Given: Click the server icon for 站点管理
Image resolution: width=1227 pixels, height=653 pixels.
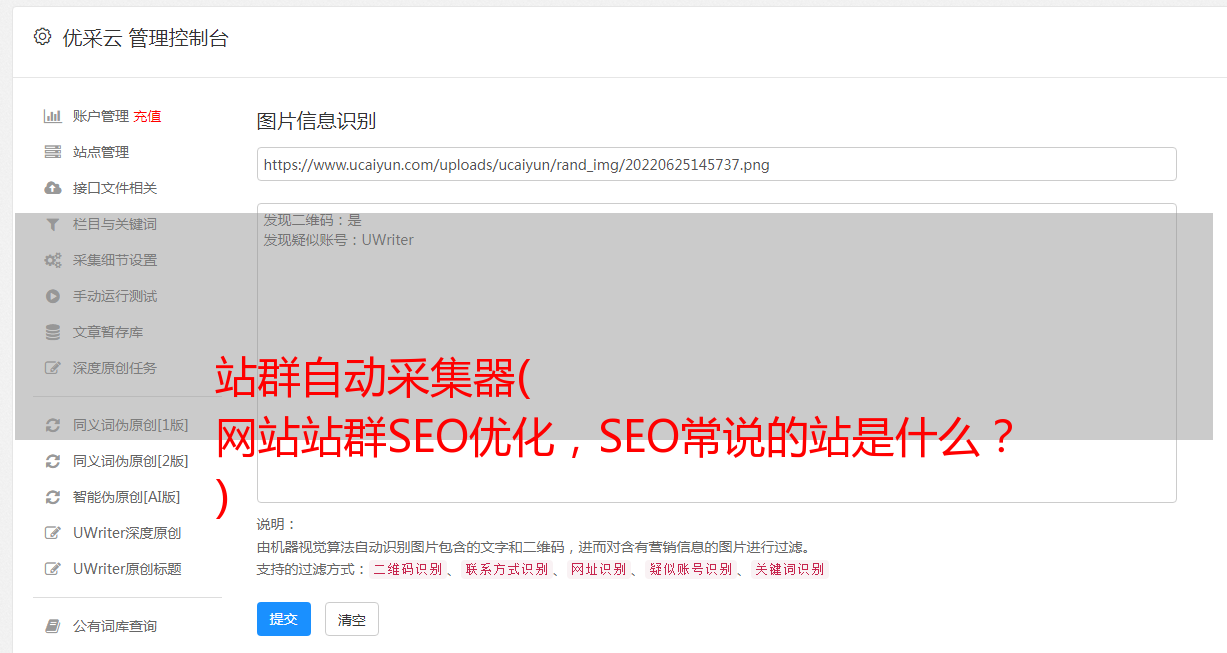Looking at the screenshot, I should [53, 152].
